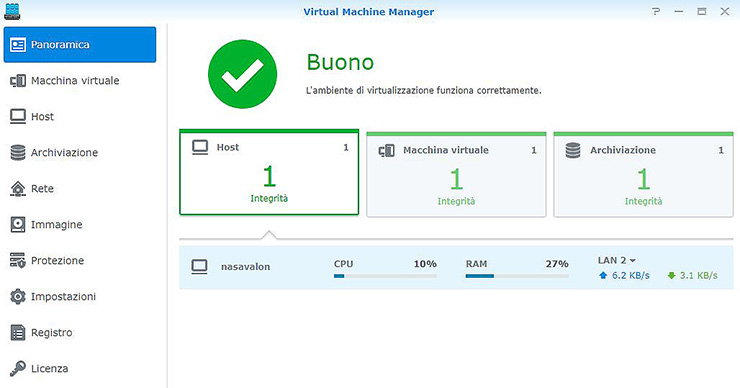Click the RAM usage progress bar

click(x=517, y=276)
